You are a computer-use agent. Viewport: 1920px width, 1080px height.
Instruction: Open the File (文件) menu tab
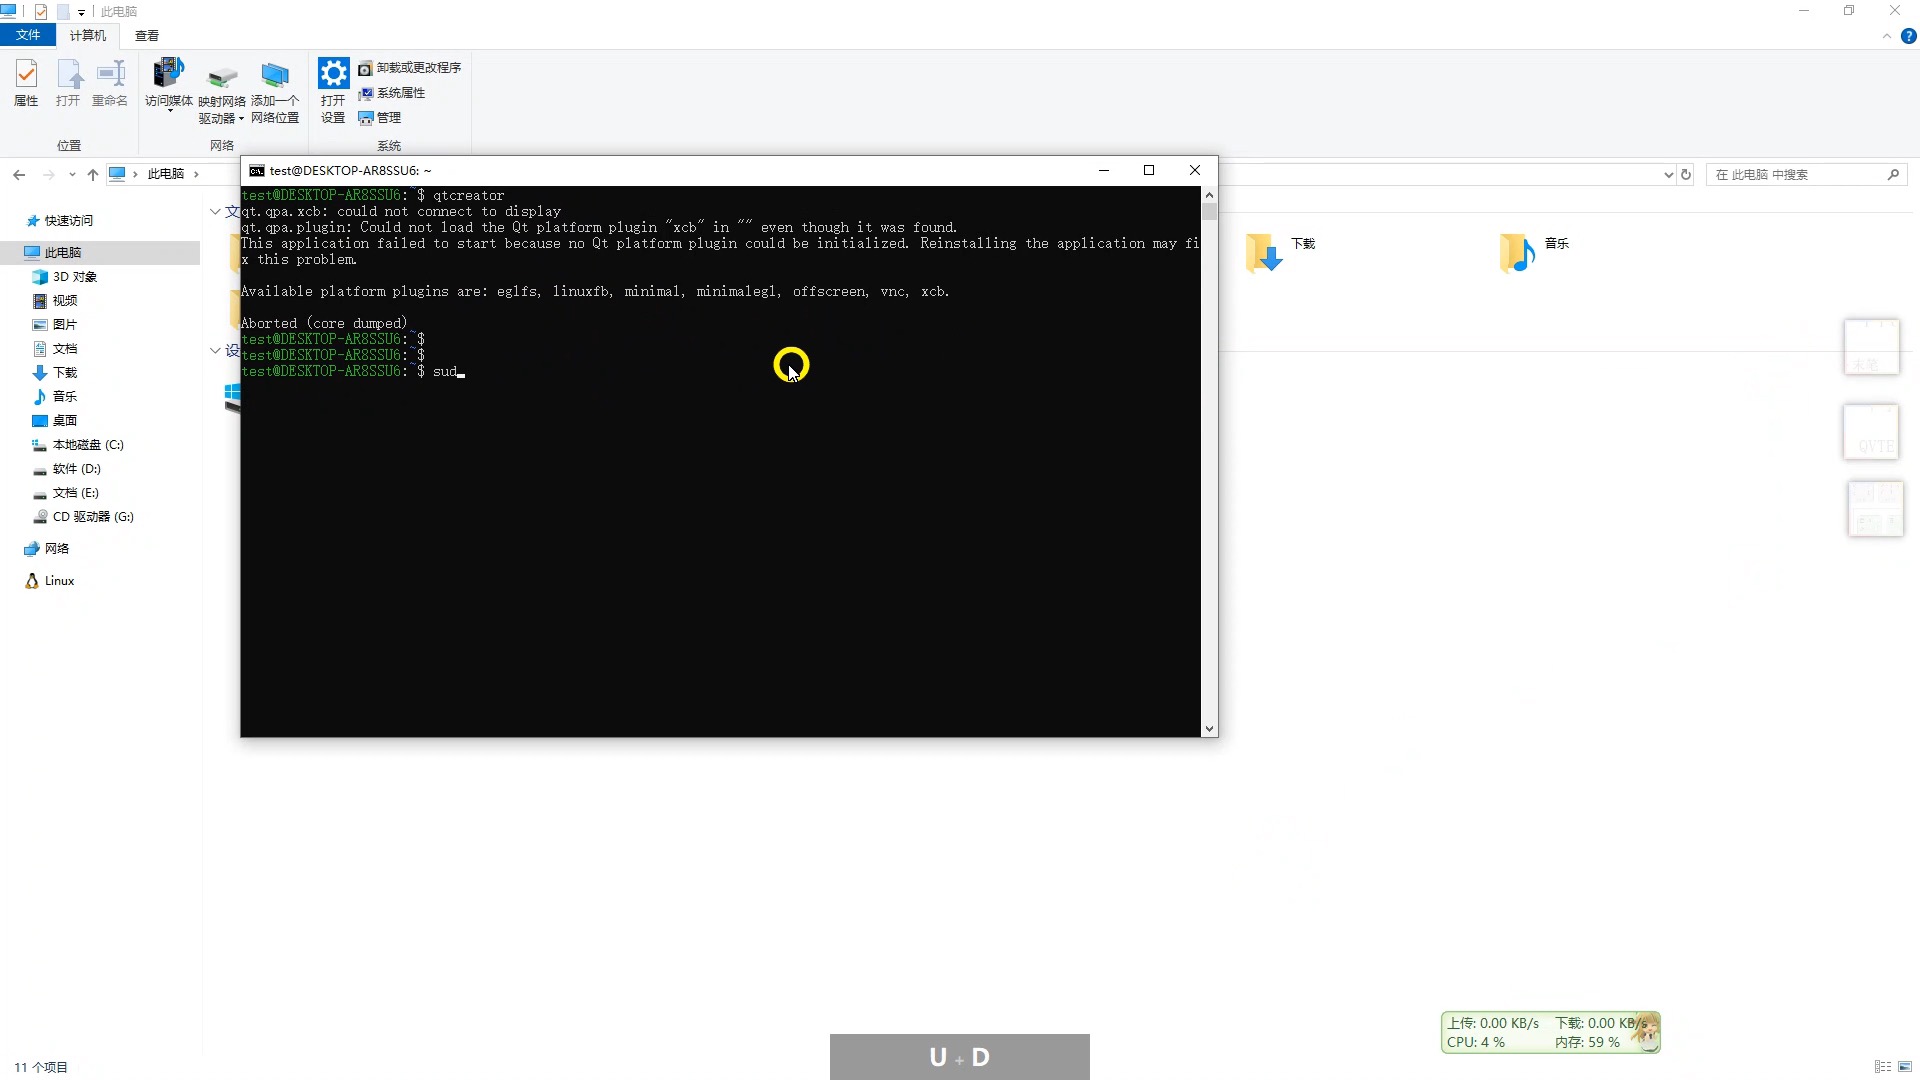coord(28,35)
